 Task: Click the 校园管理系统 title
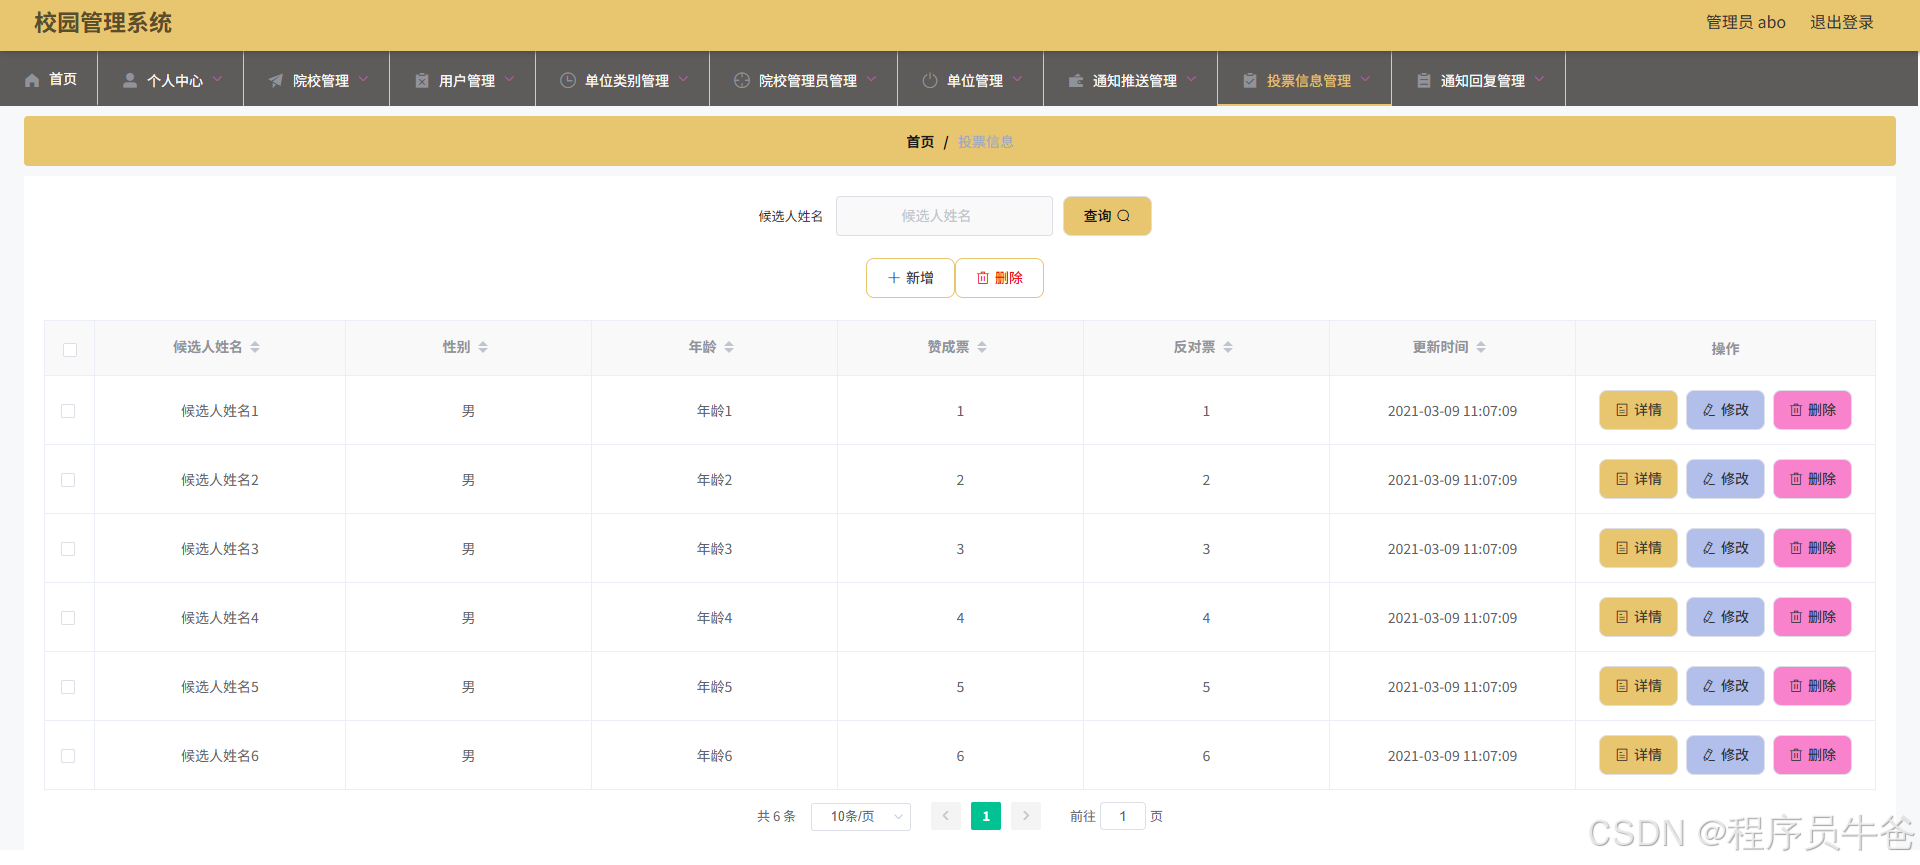coord(103,23)
